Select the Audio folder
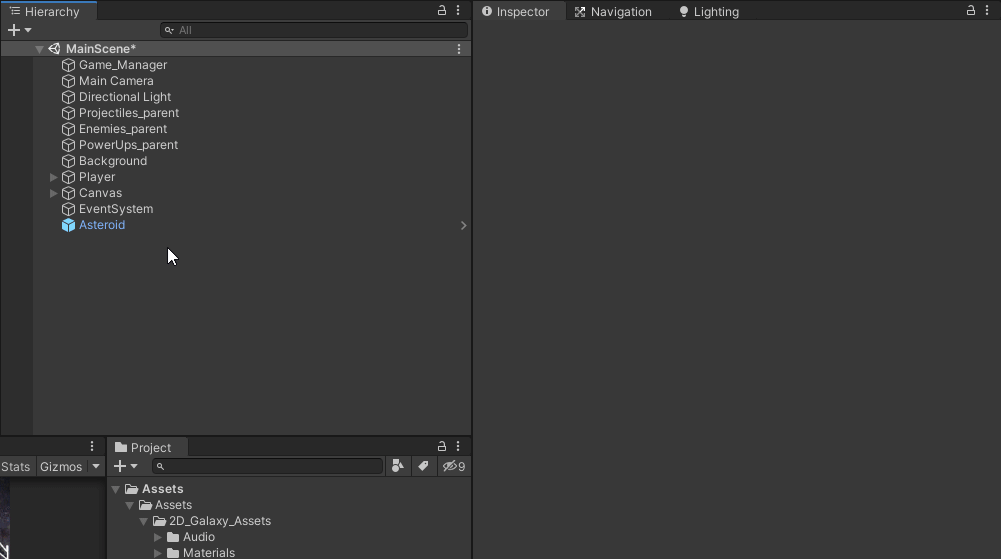The image size is (1001, 559). 191,537
